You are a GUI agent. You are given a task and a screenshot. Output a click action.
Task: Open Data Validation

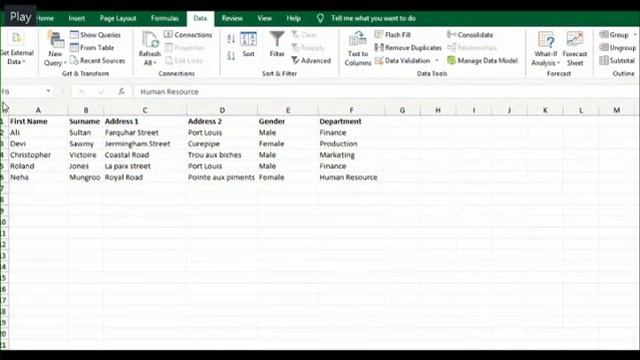point(403,60)
